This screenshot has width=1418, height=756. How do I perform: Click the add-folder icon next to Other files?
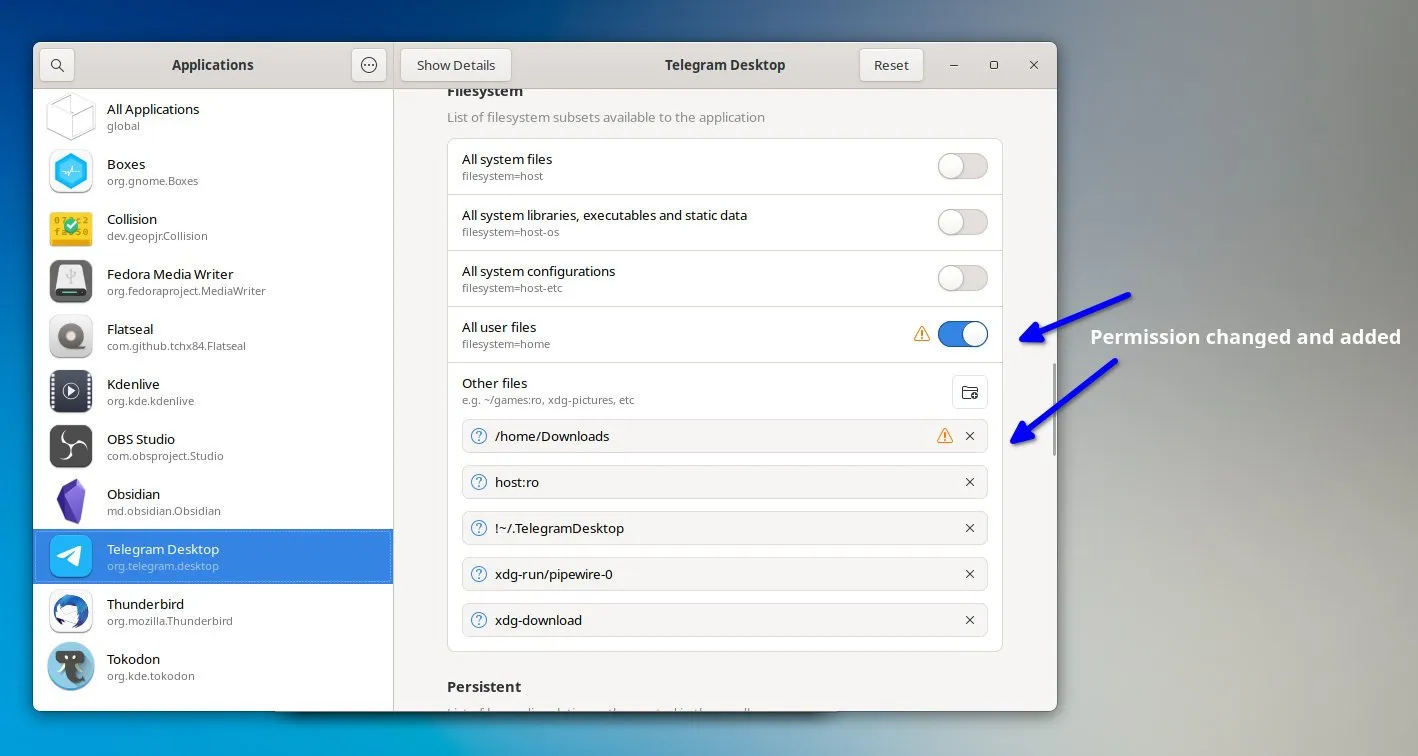click(x=969, y=391)
